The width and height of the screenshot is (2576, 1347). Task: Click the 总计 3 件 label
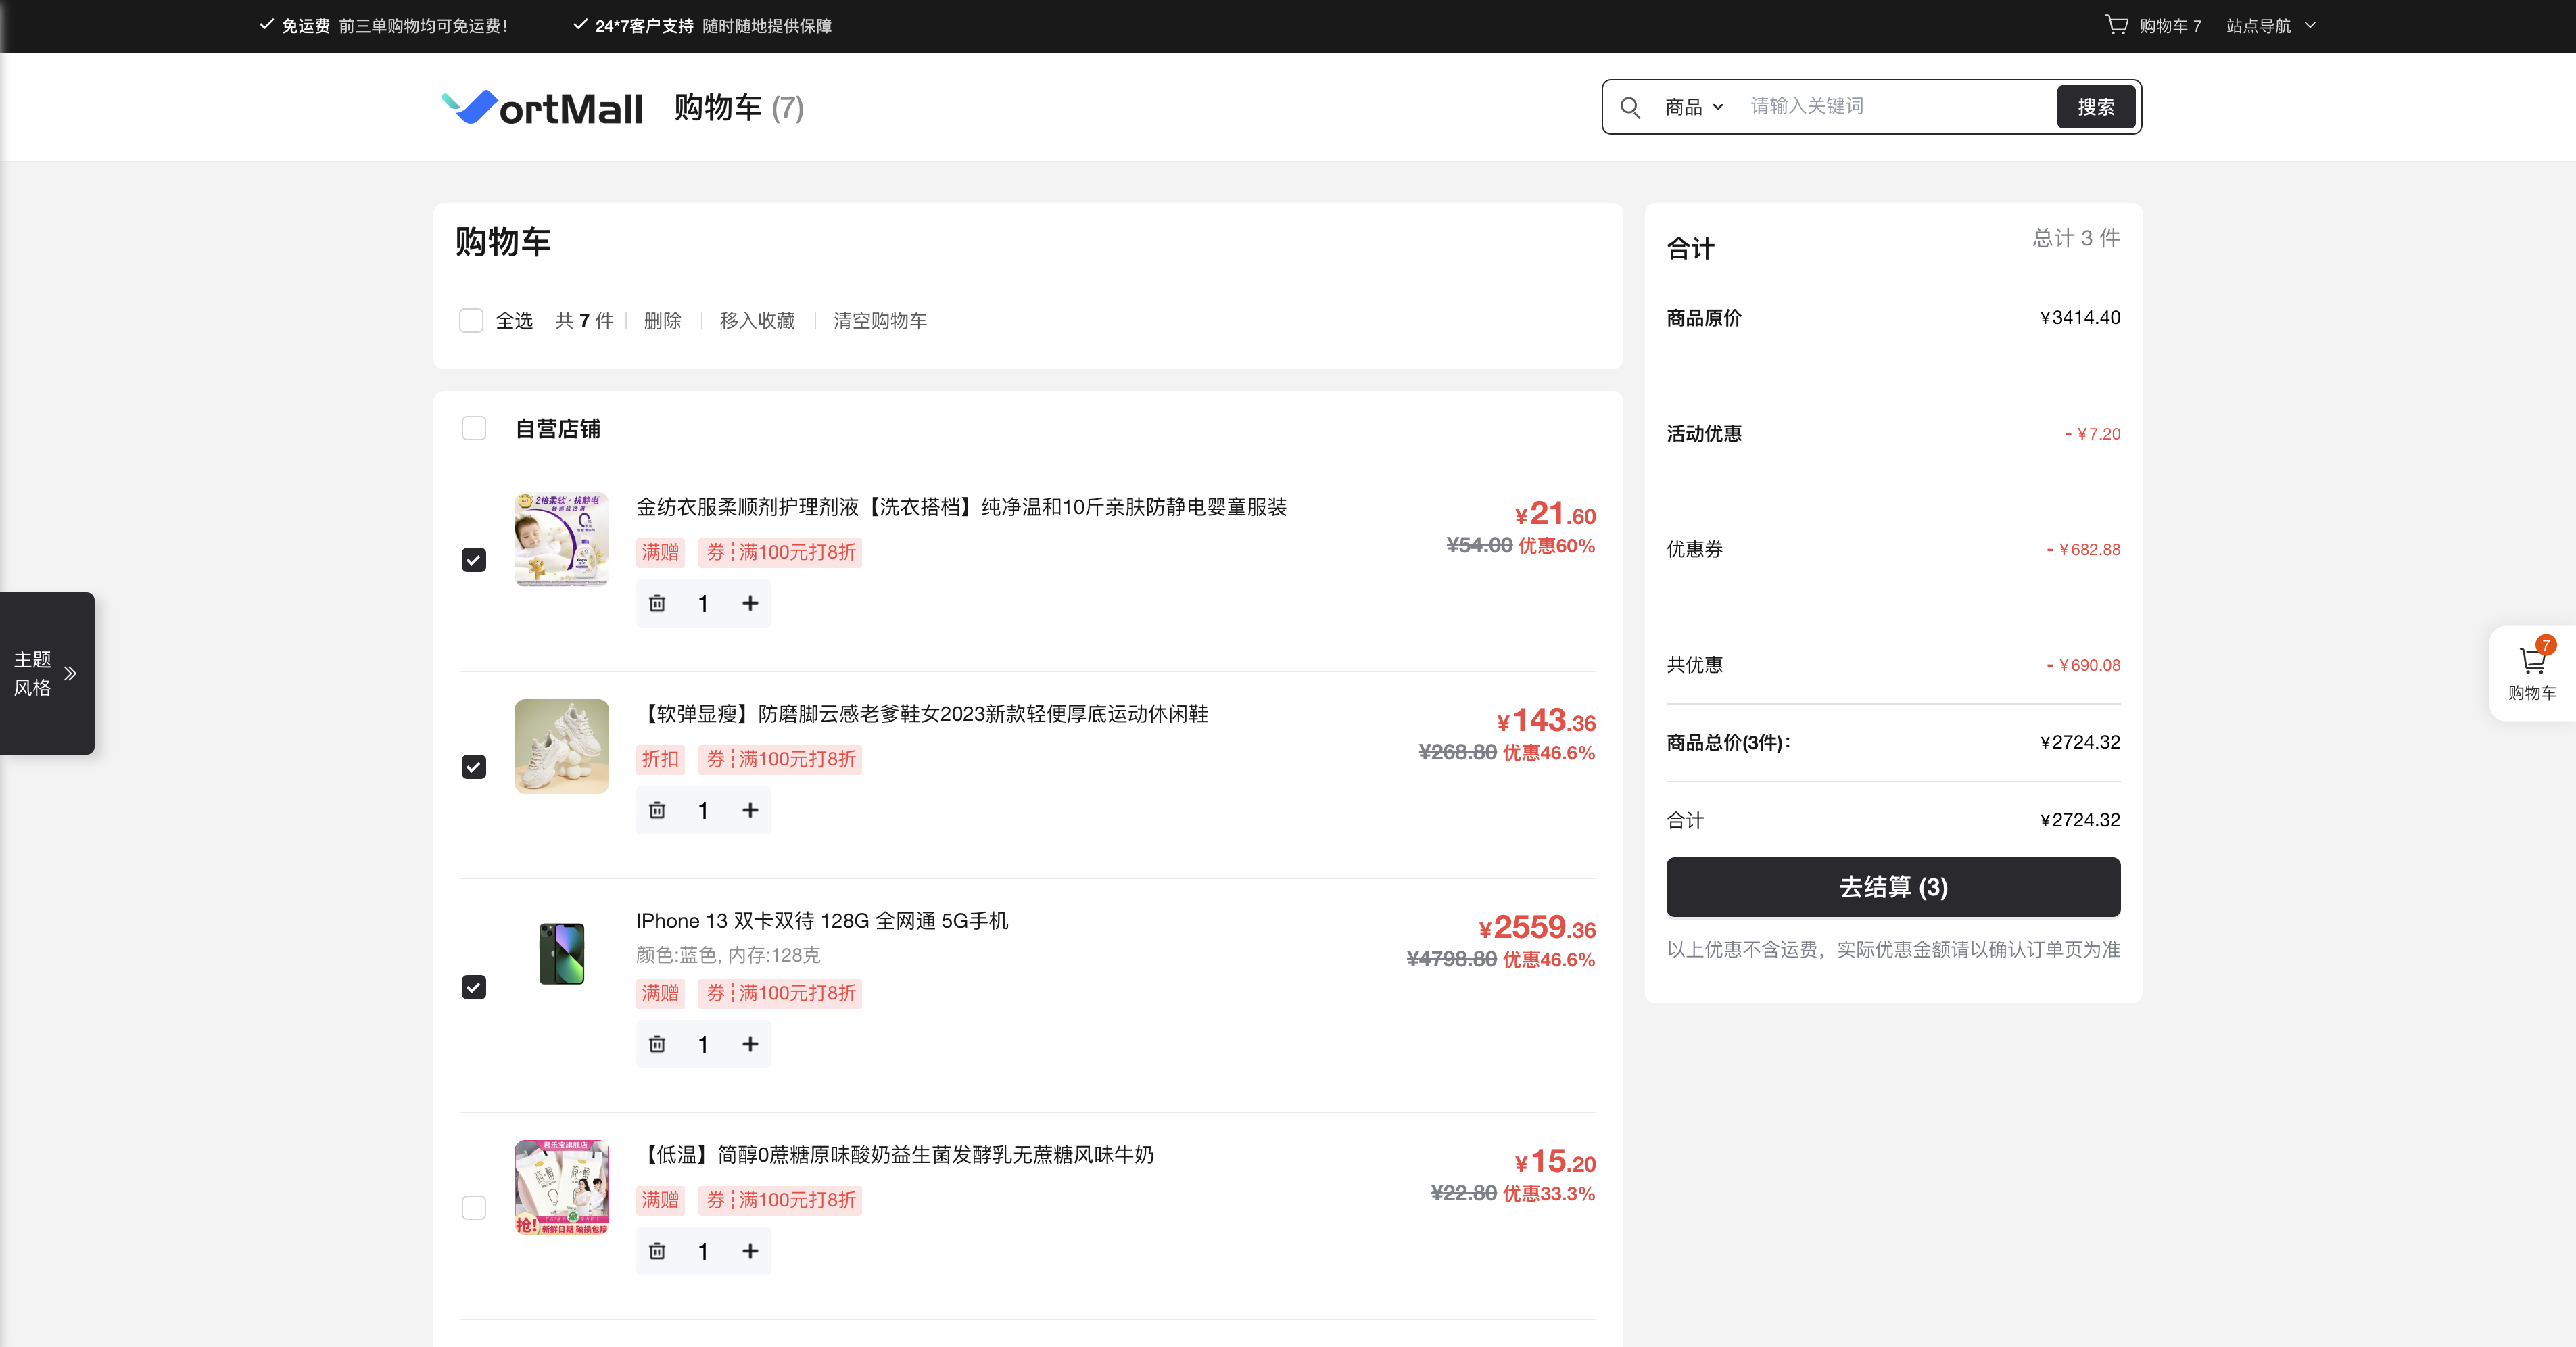[x=2076, y=238]
